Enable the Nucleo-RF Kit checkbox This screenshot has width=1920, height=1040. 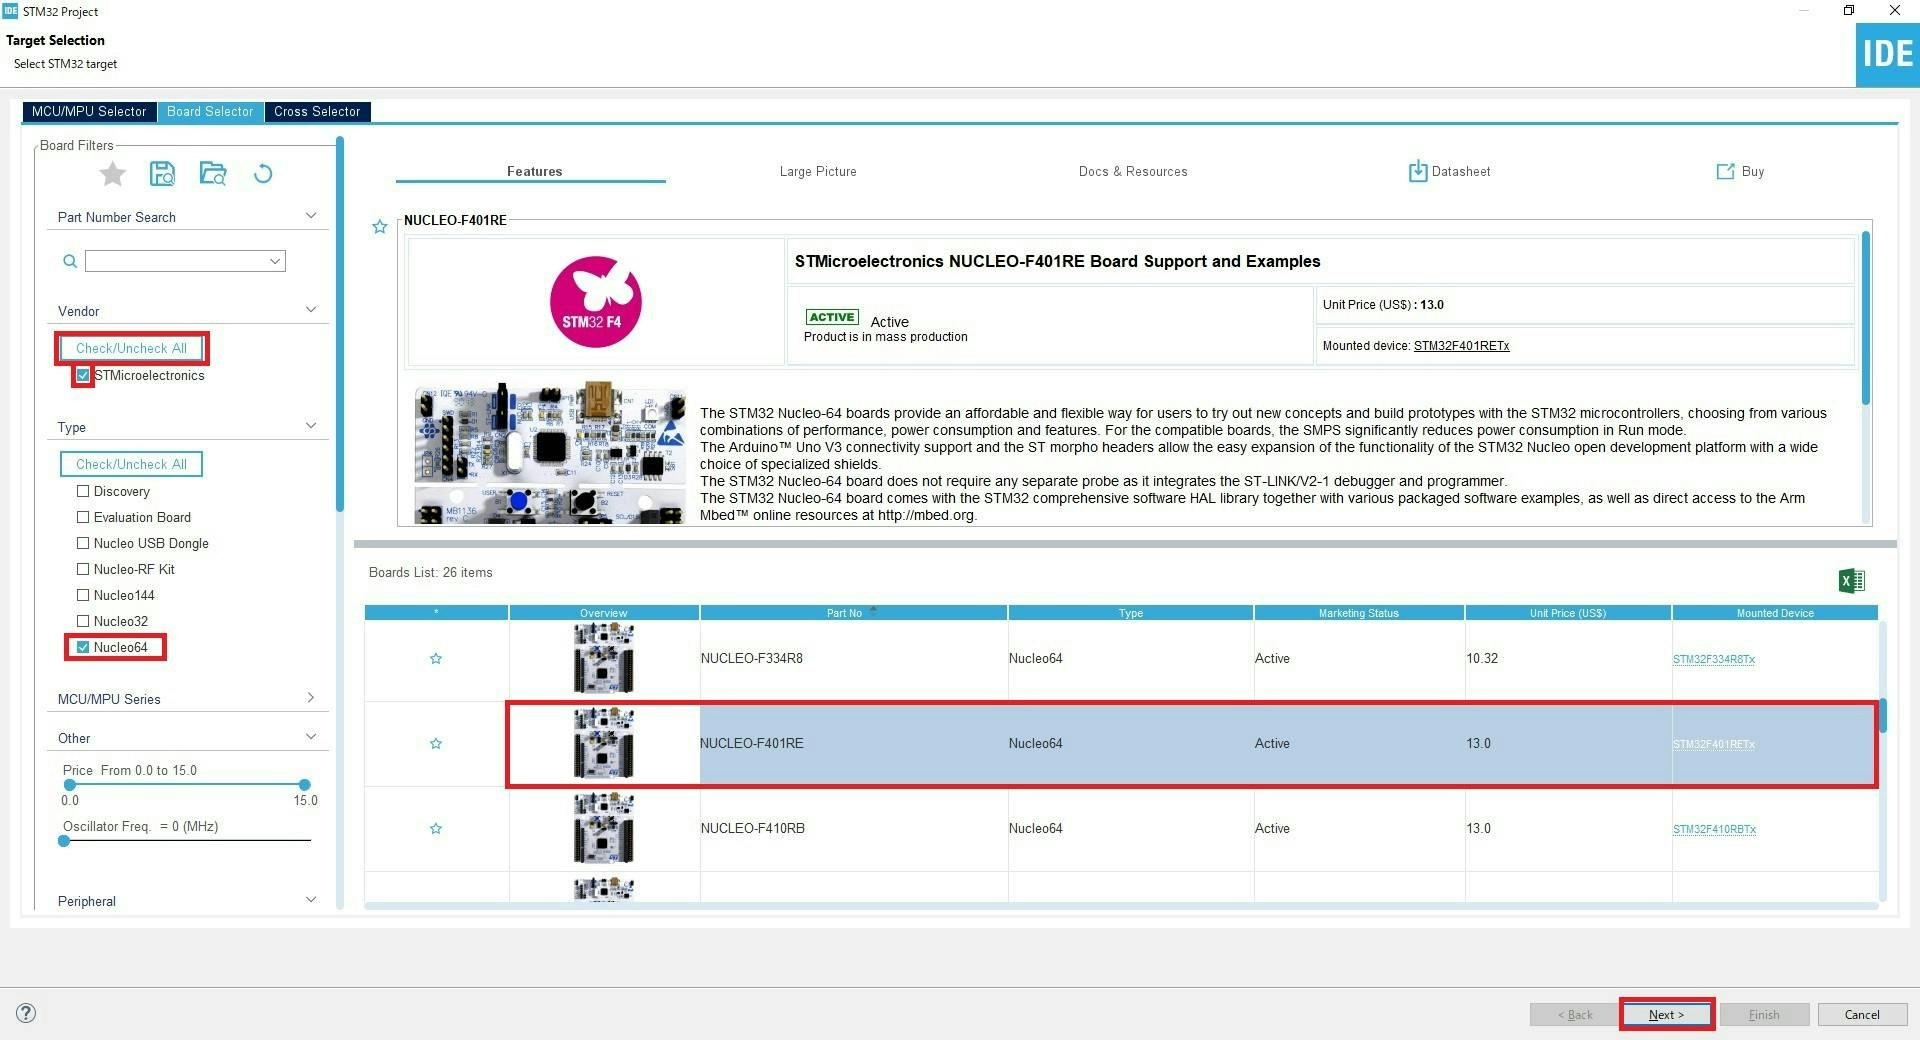(x=83, y=569)
